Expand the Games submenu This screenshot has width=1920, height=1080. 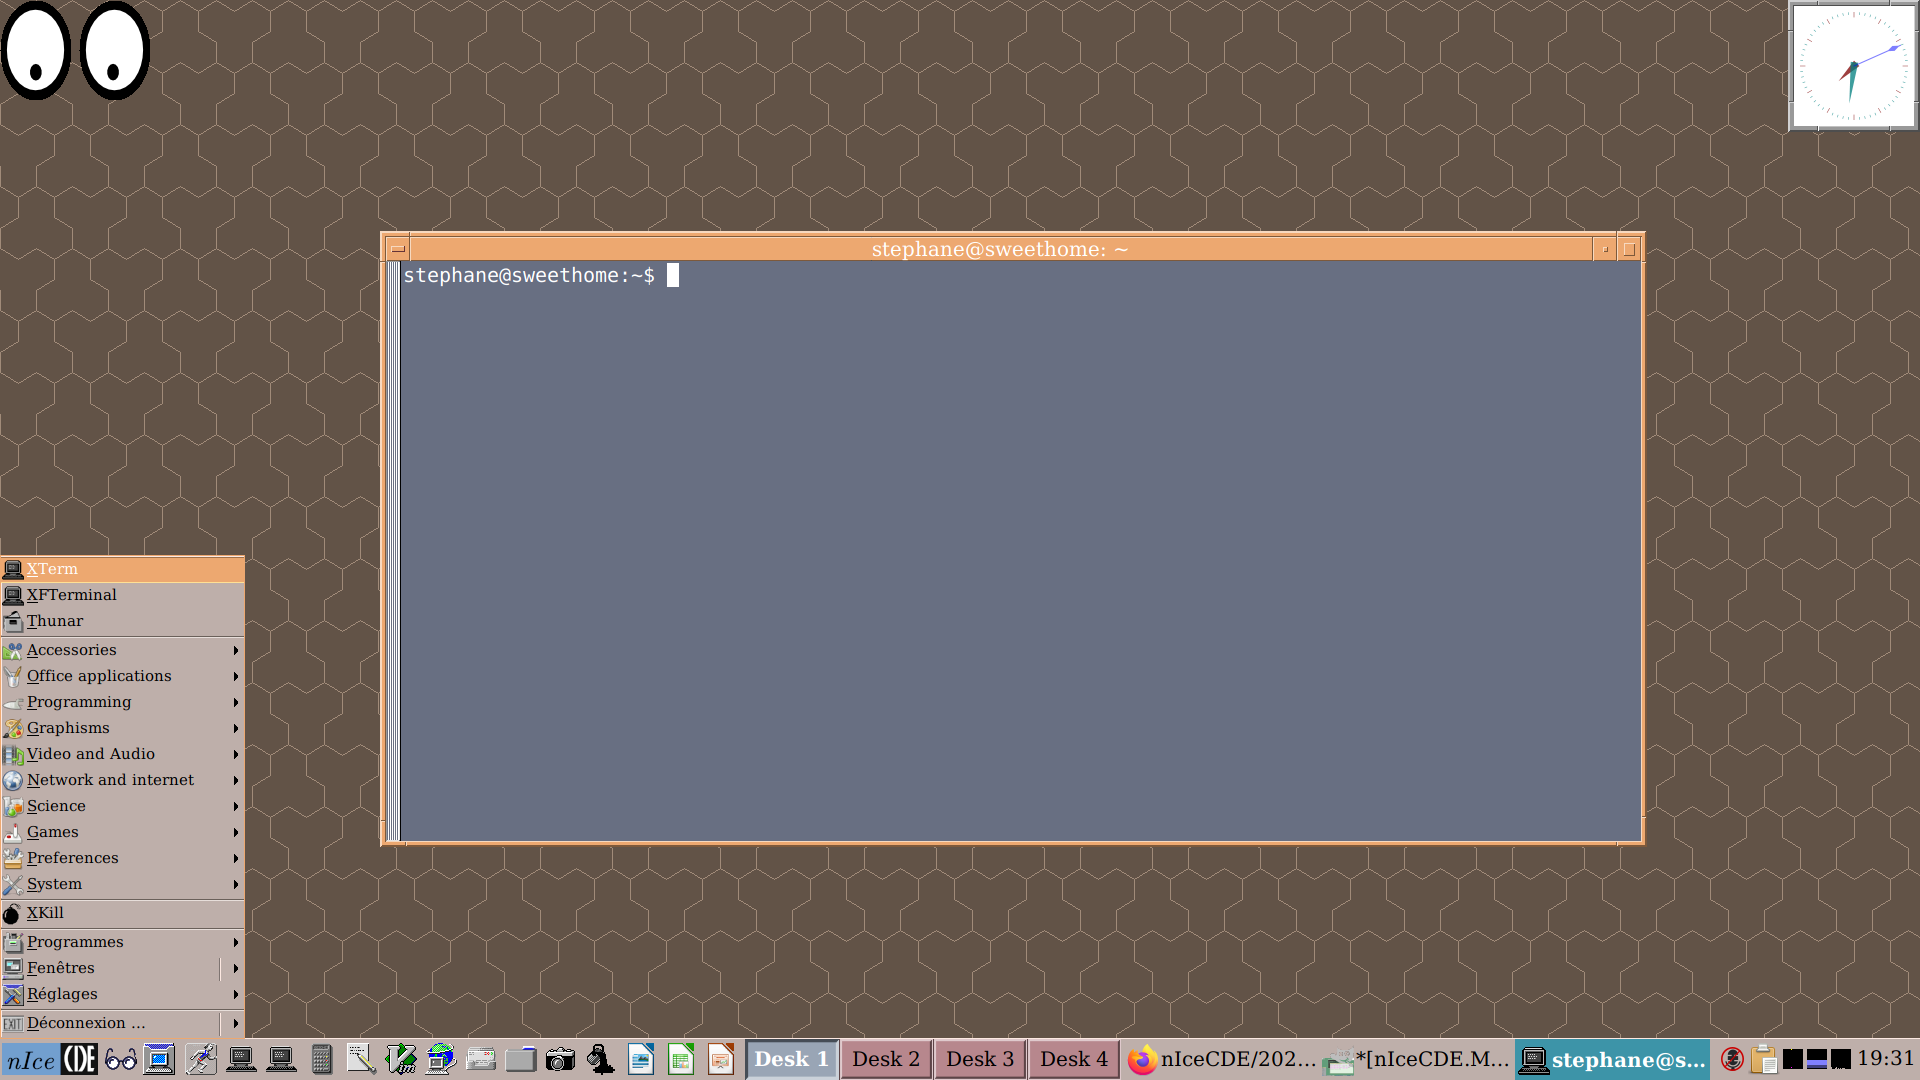point(123,832)
